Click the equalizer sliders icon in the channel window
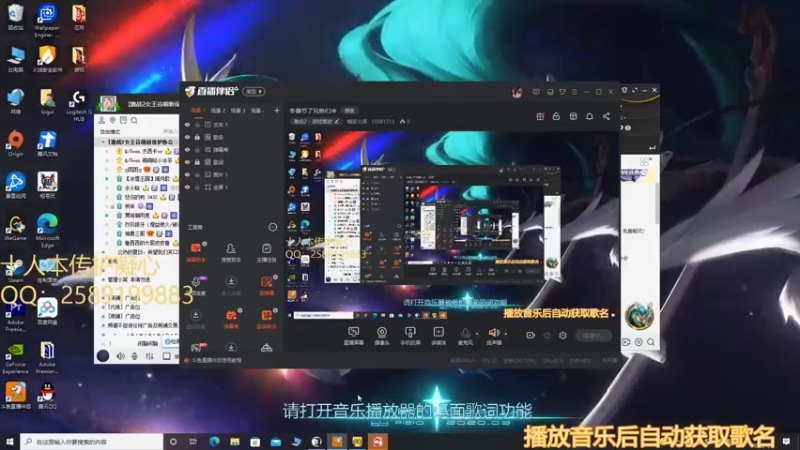 click(x=149, y=356)
